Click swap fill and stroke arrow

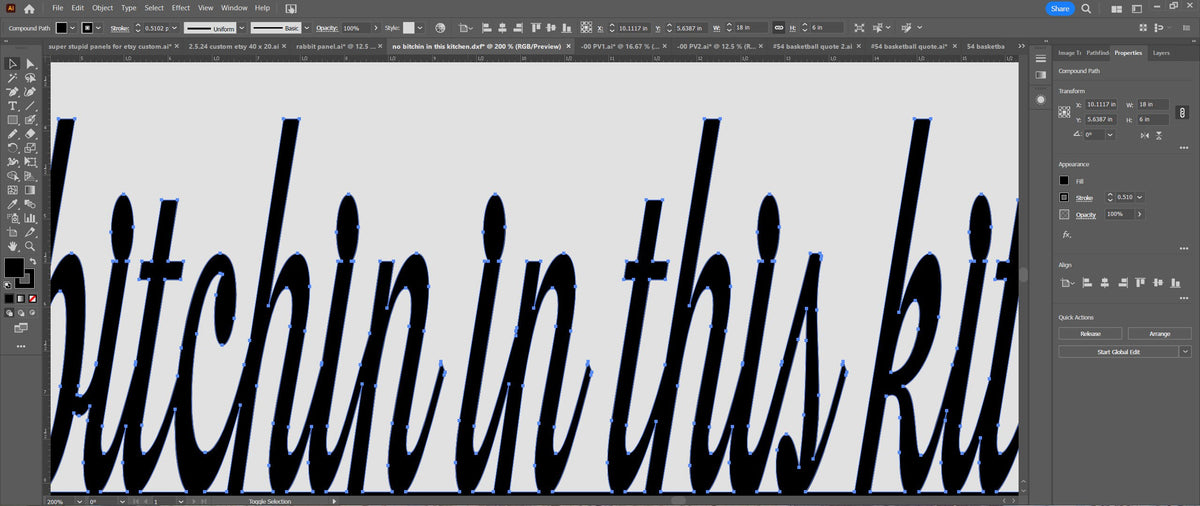pos(33,260)
